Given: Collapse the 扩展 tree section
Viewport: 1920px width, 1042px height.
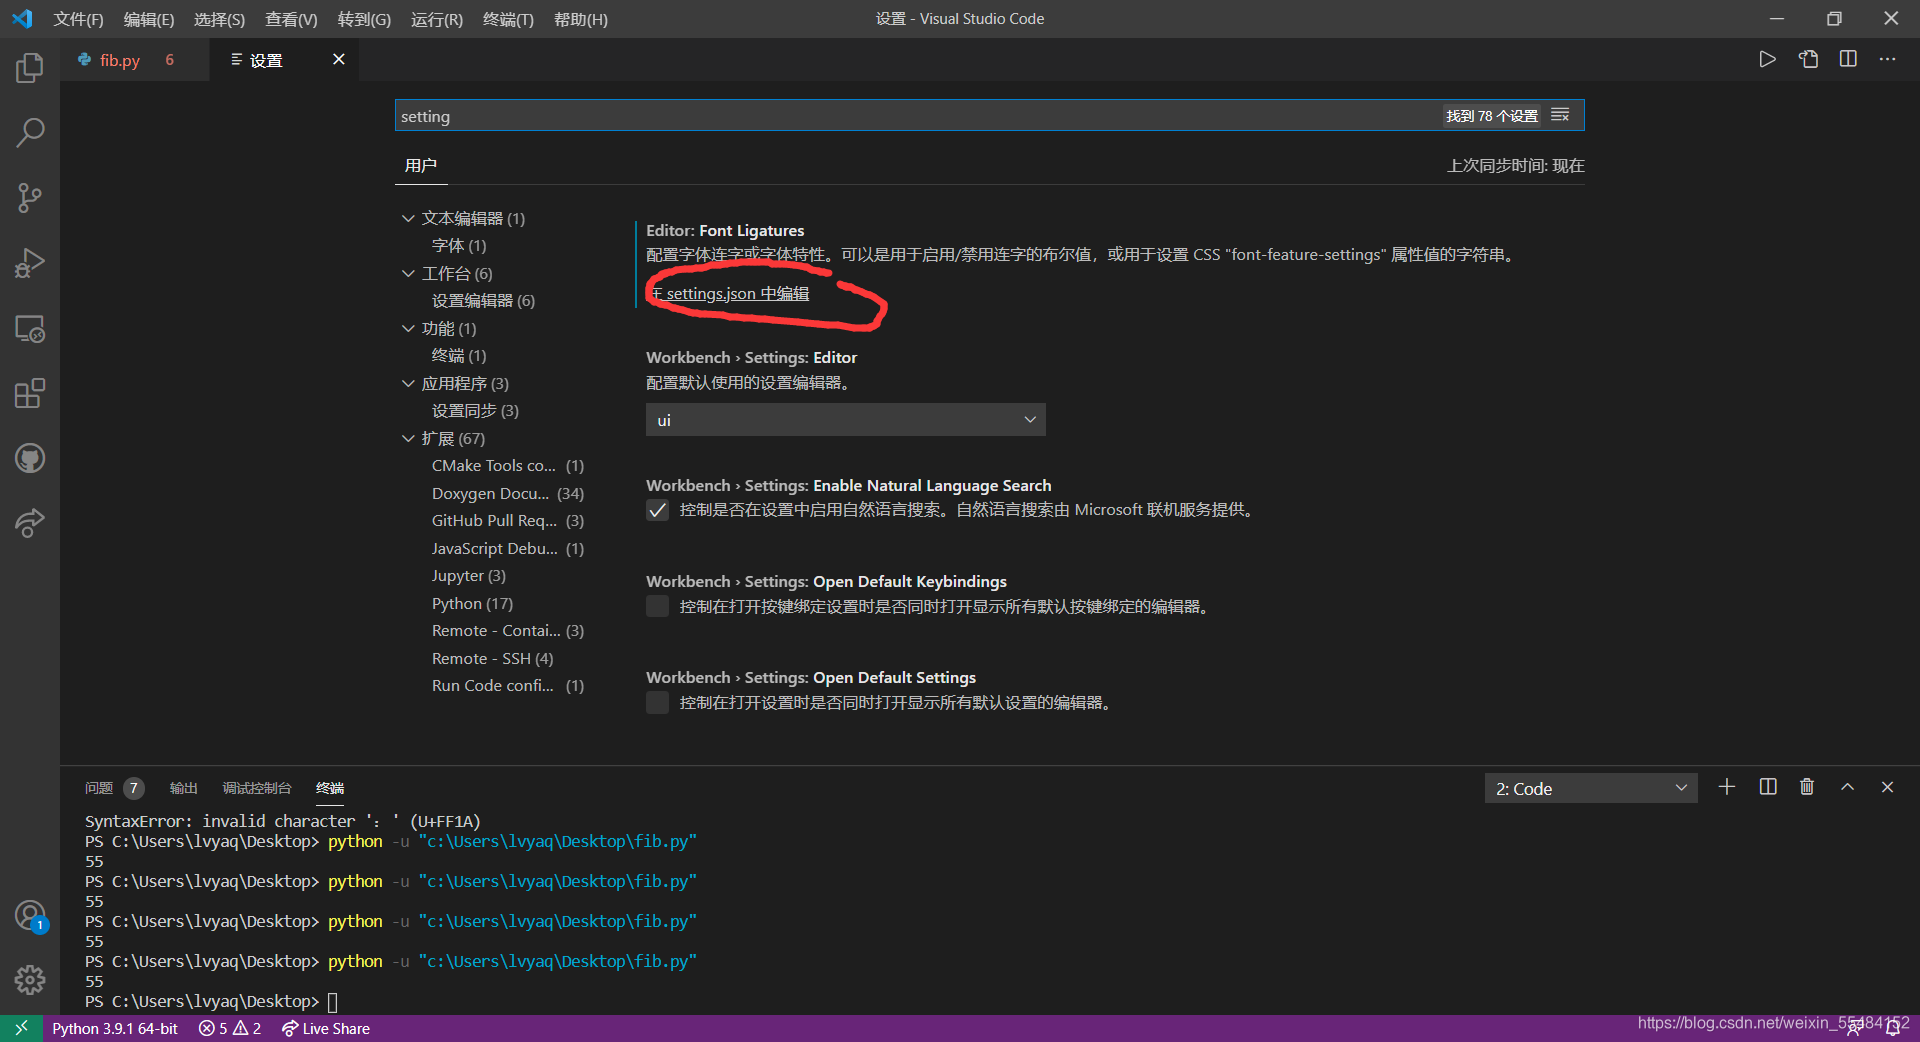Looking at the screenshot, I should coord(408,438).
